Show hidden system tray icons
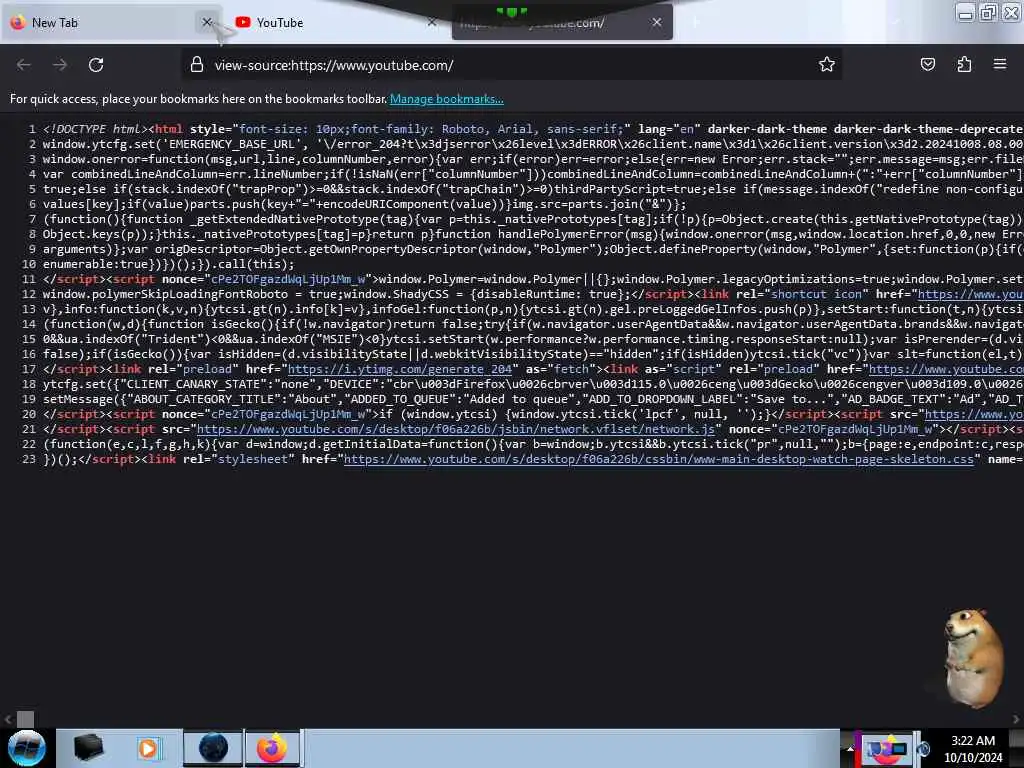Image resolution: width=1024 pixels, height=768 pixels. 850,748
